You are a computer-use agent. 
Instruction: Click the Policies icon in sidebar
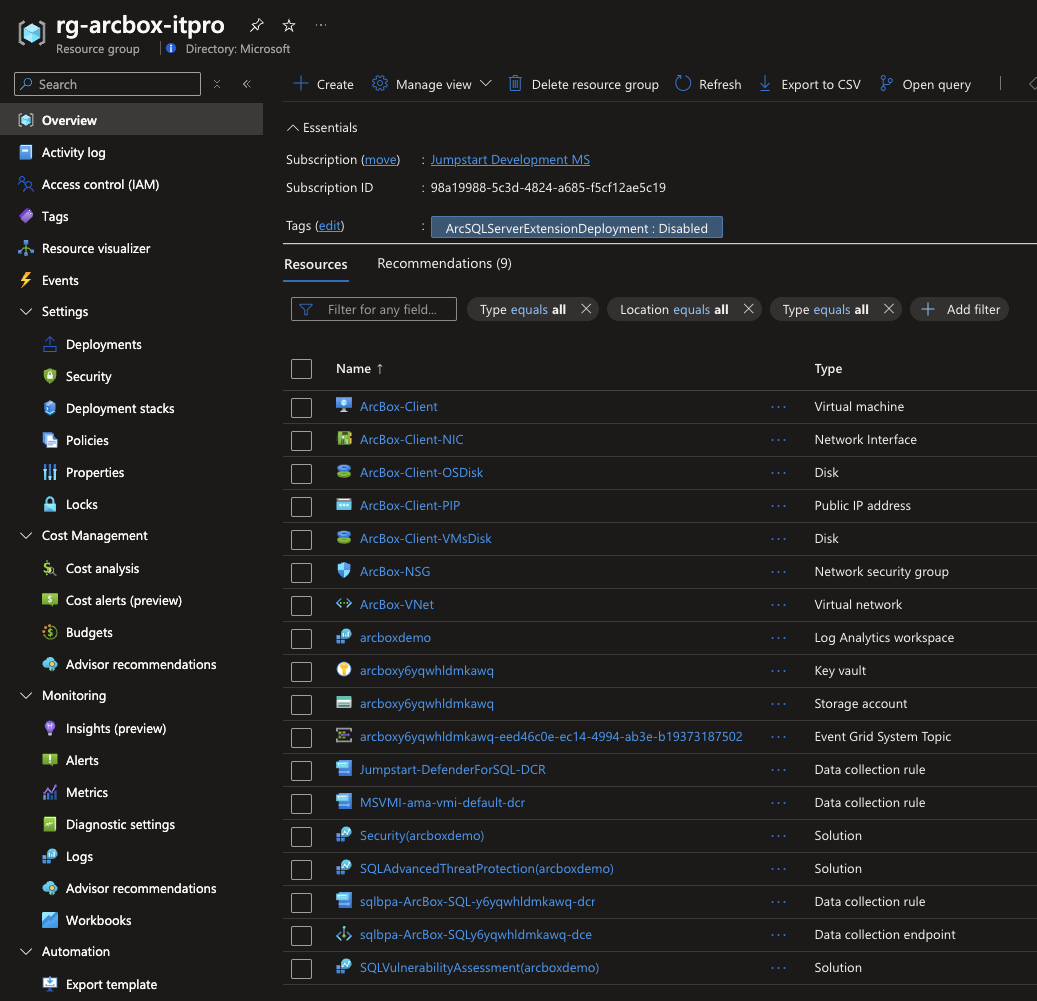50,440
